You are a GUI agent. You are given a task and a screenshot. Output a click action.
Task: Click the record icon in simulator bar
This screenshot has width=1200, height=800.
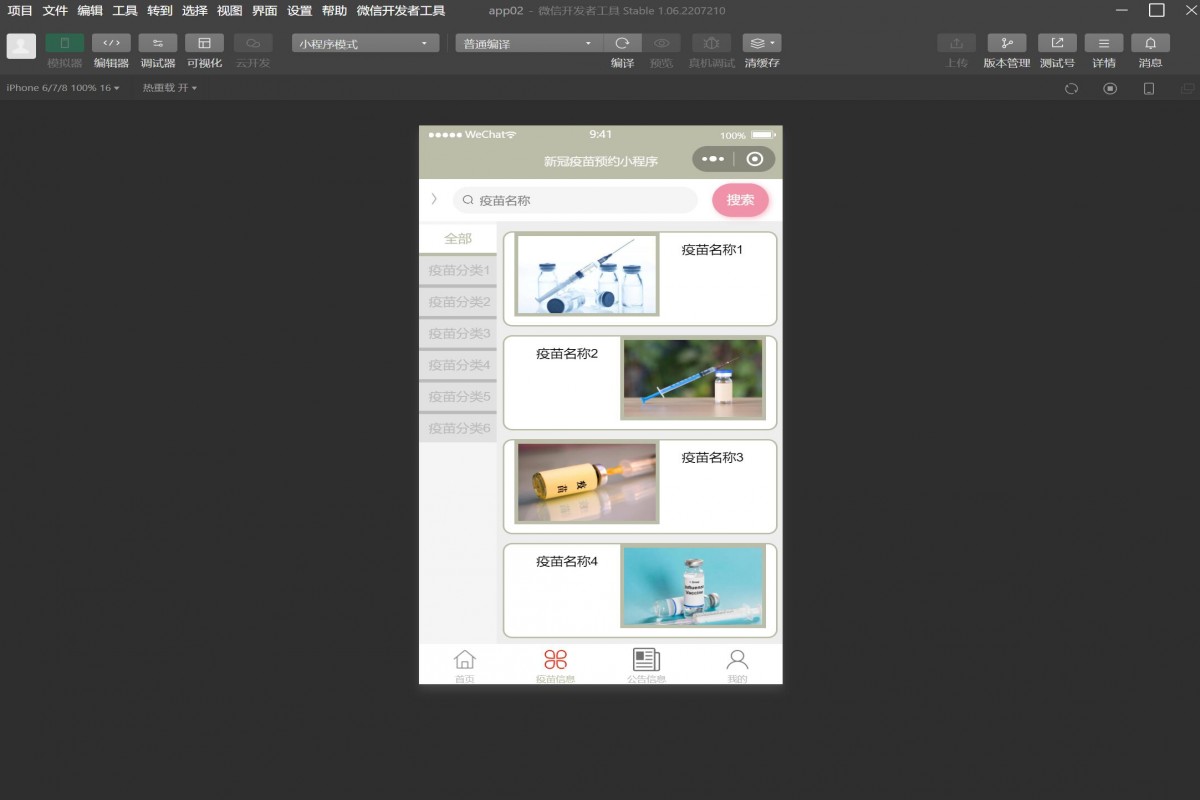[1110, 88]
